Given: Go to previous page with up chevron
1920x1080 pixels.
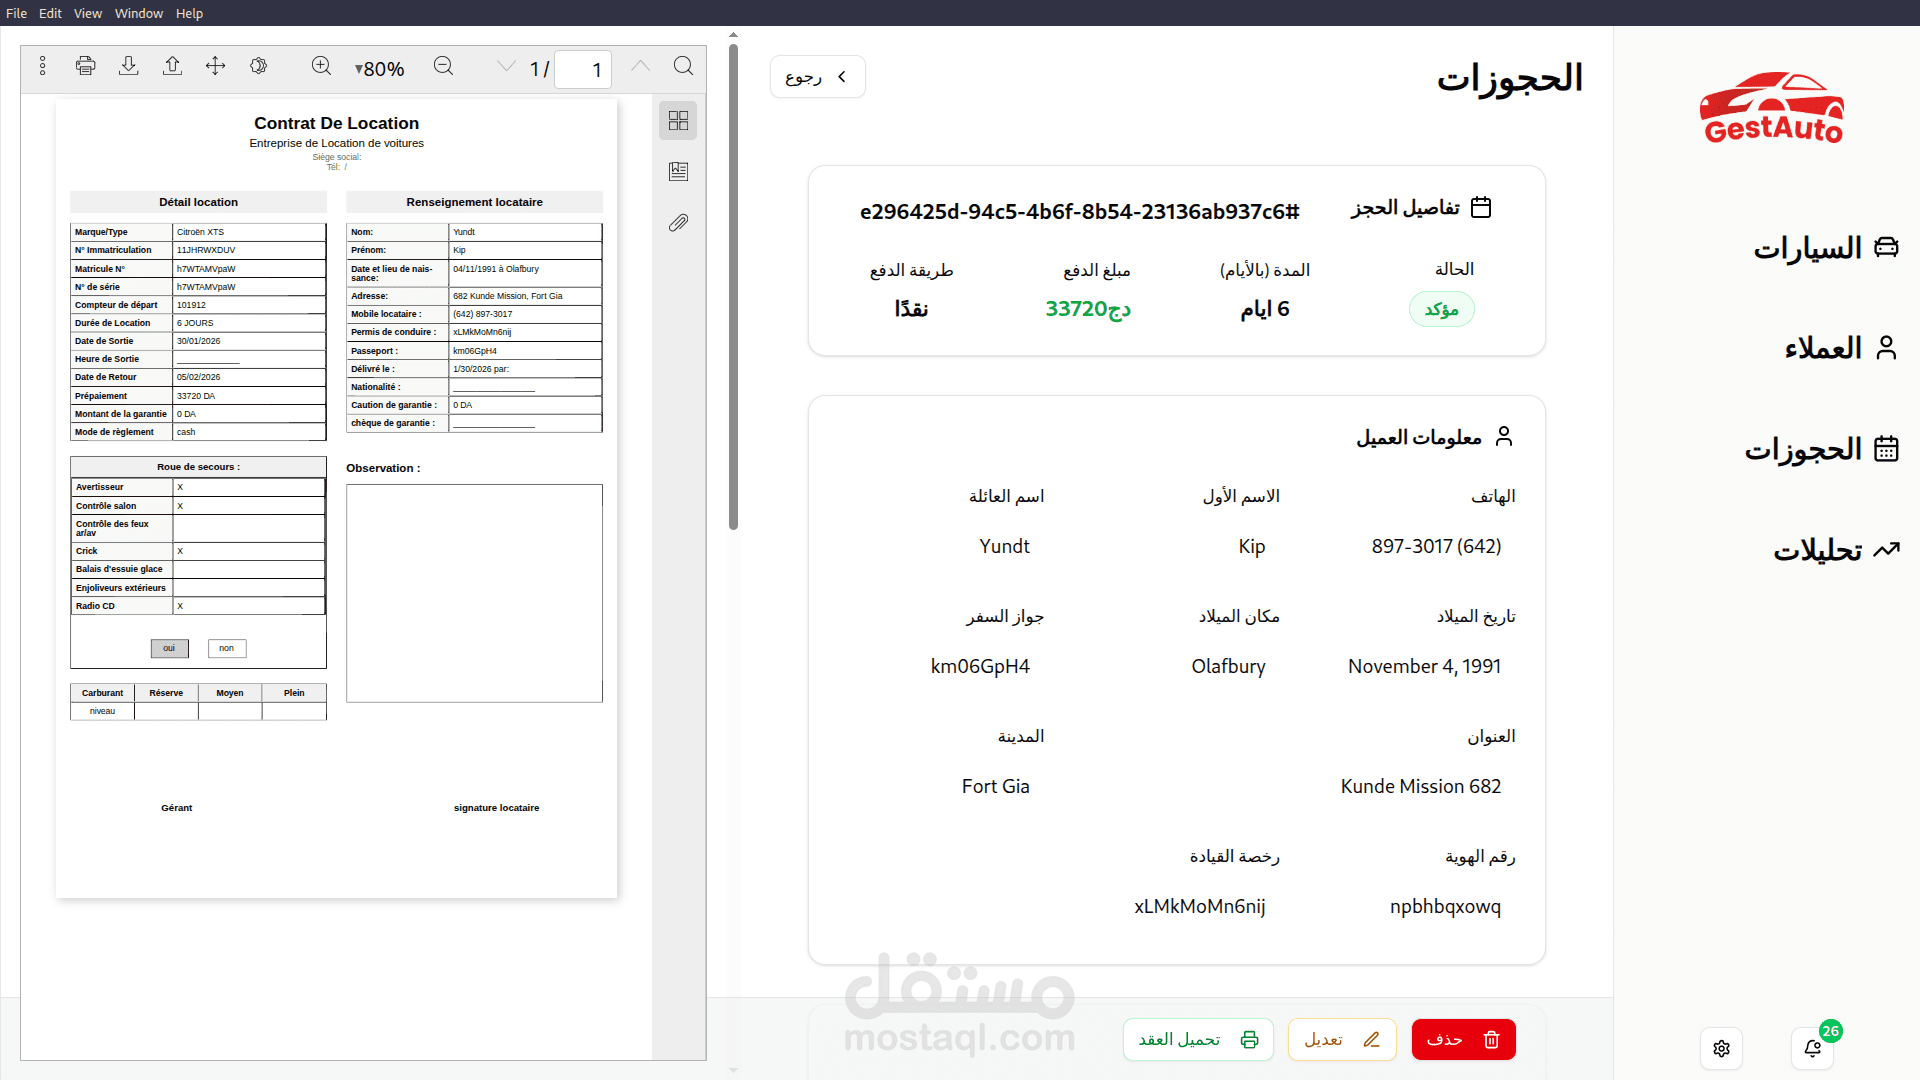Looking at the screenshot, I should (640, 66).
